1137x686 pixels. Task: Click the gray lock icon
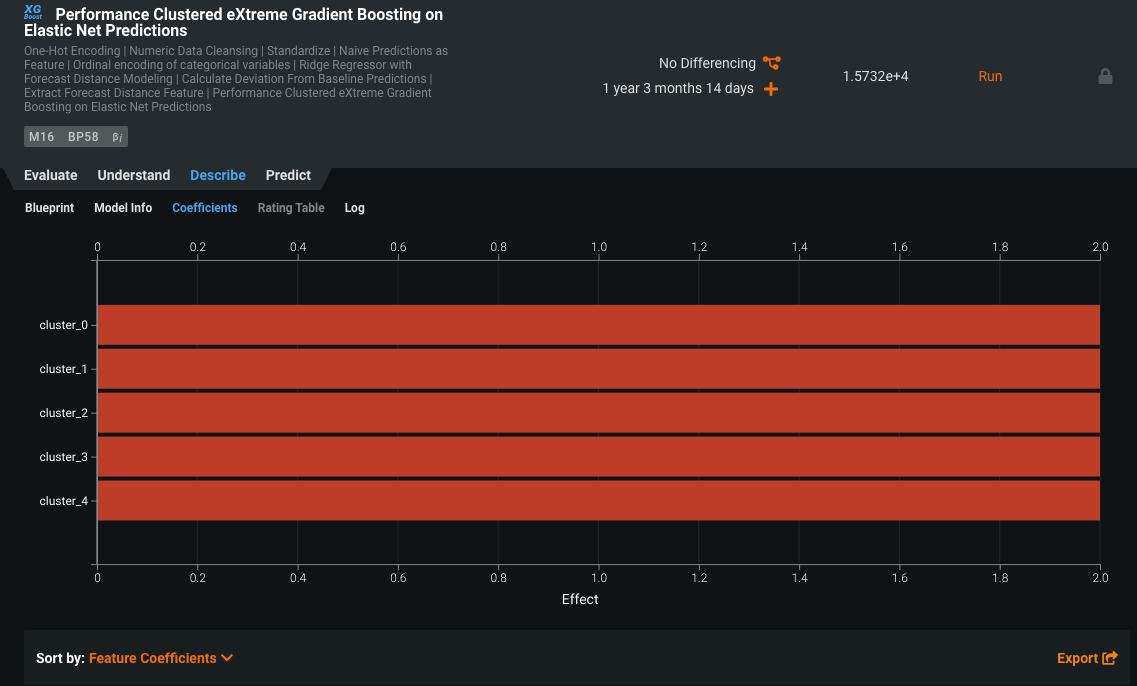click(1105, 76)
